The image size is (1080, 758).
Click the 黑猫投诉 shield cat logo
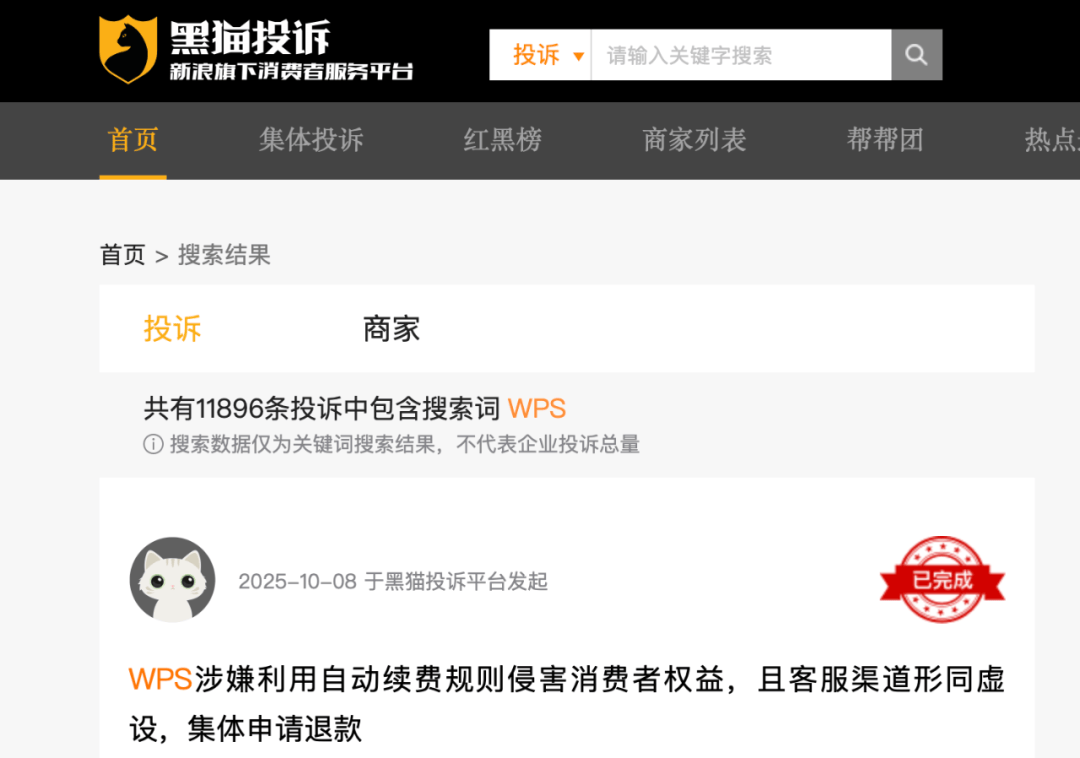tap(128, 49)
